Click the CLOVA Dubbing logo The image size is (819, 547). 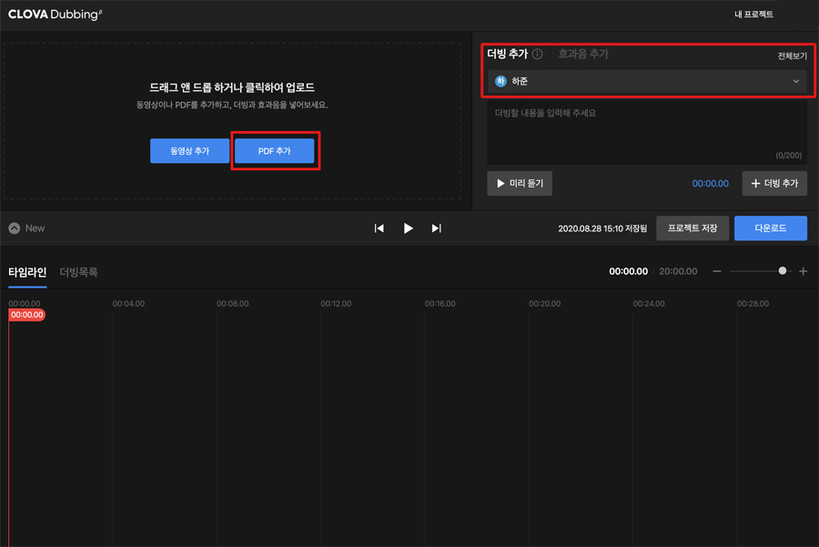pos(55,15)
